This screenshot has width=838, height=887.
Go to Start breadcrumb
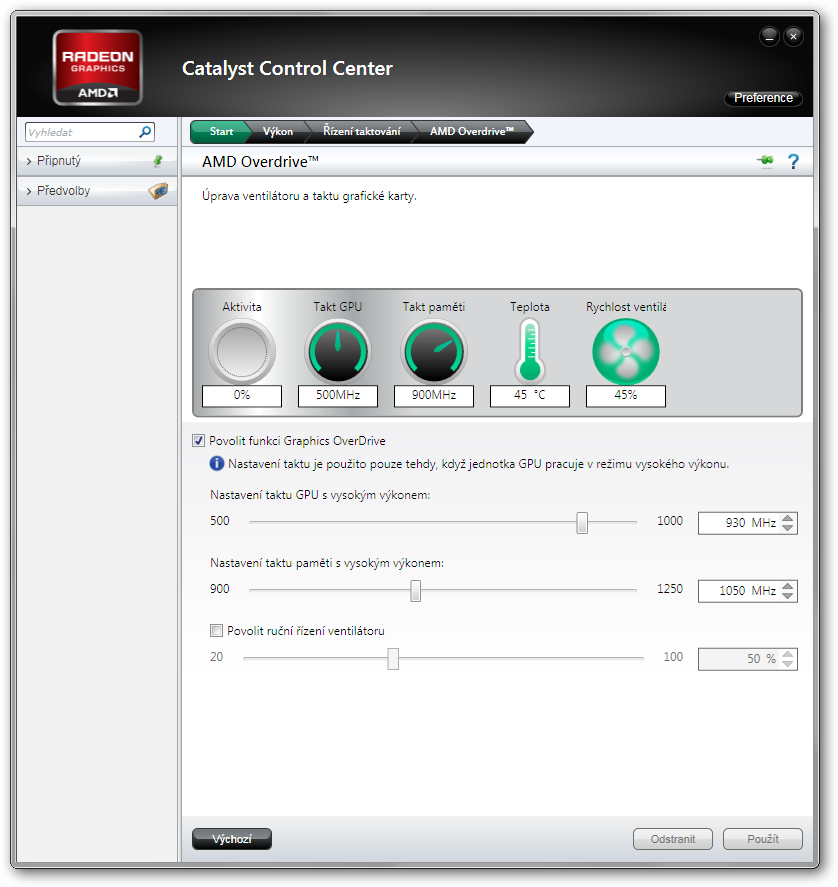(x=221, y=131)
